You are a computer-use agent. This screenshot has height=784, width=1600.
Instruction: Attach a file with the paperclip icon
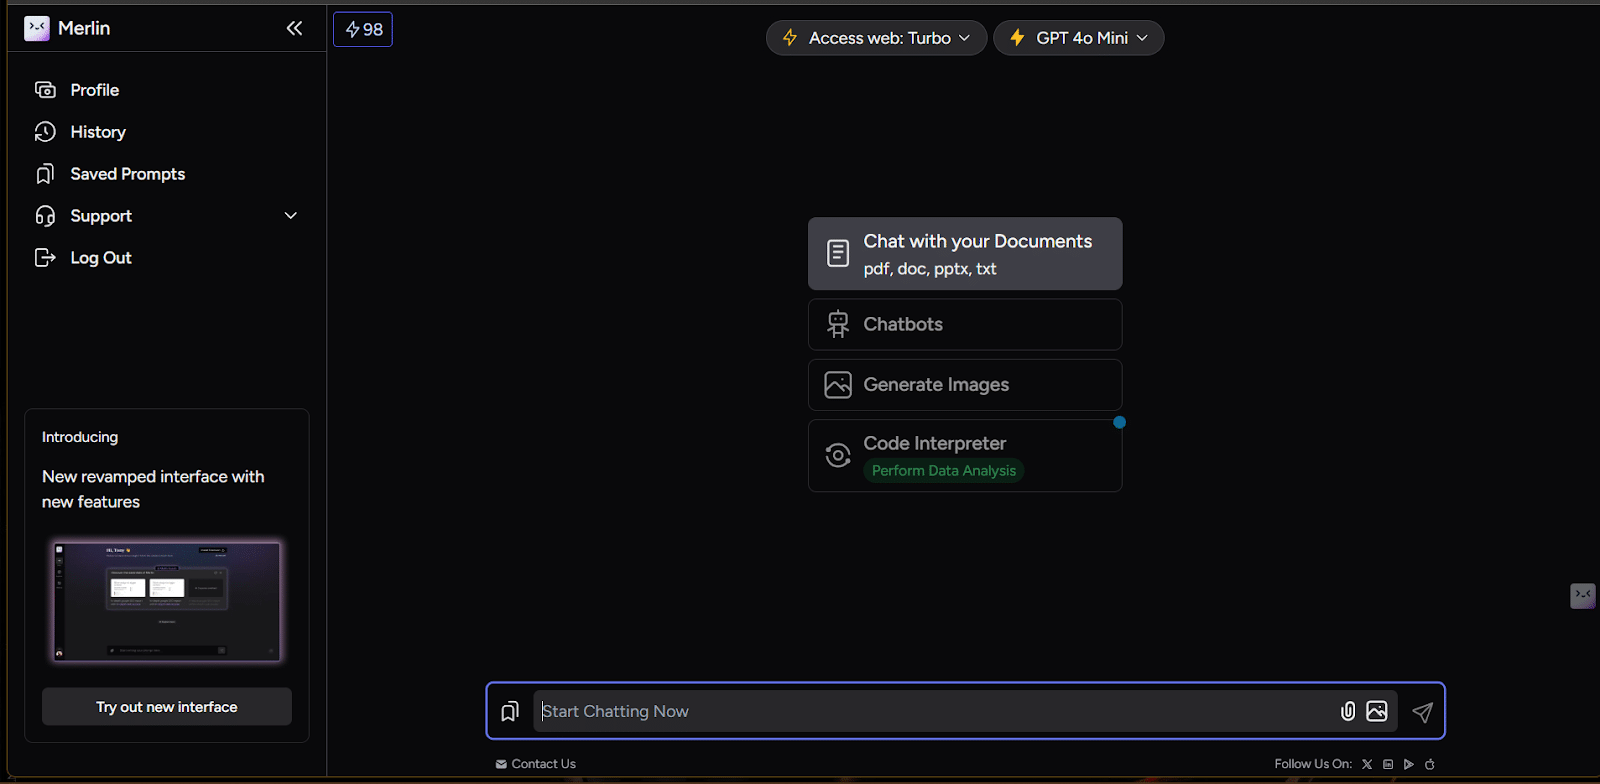point(1348,711)
